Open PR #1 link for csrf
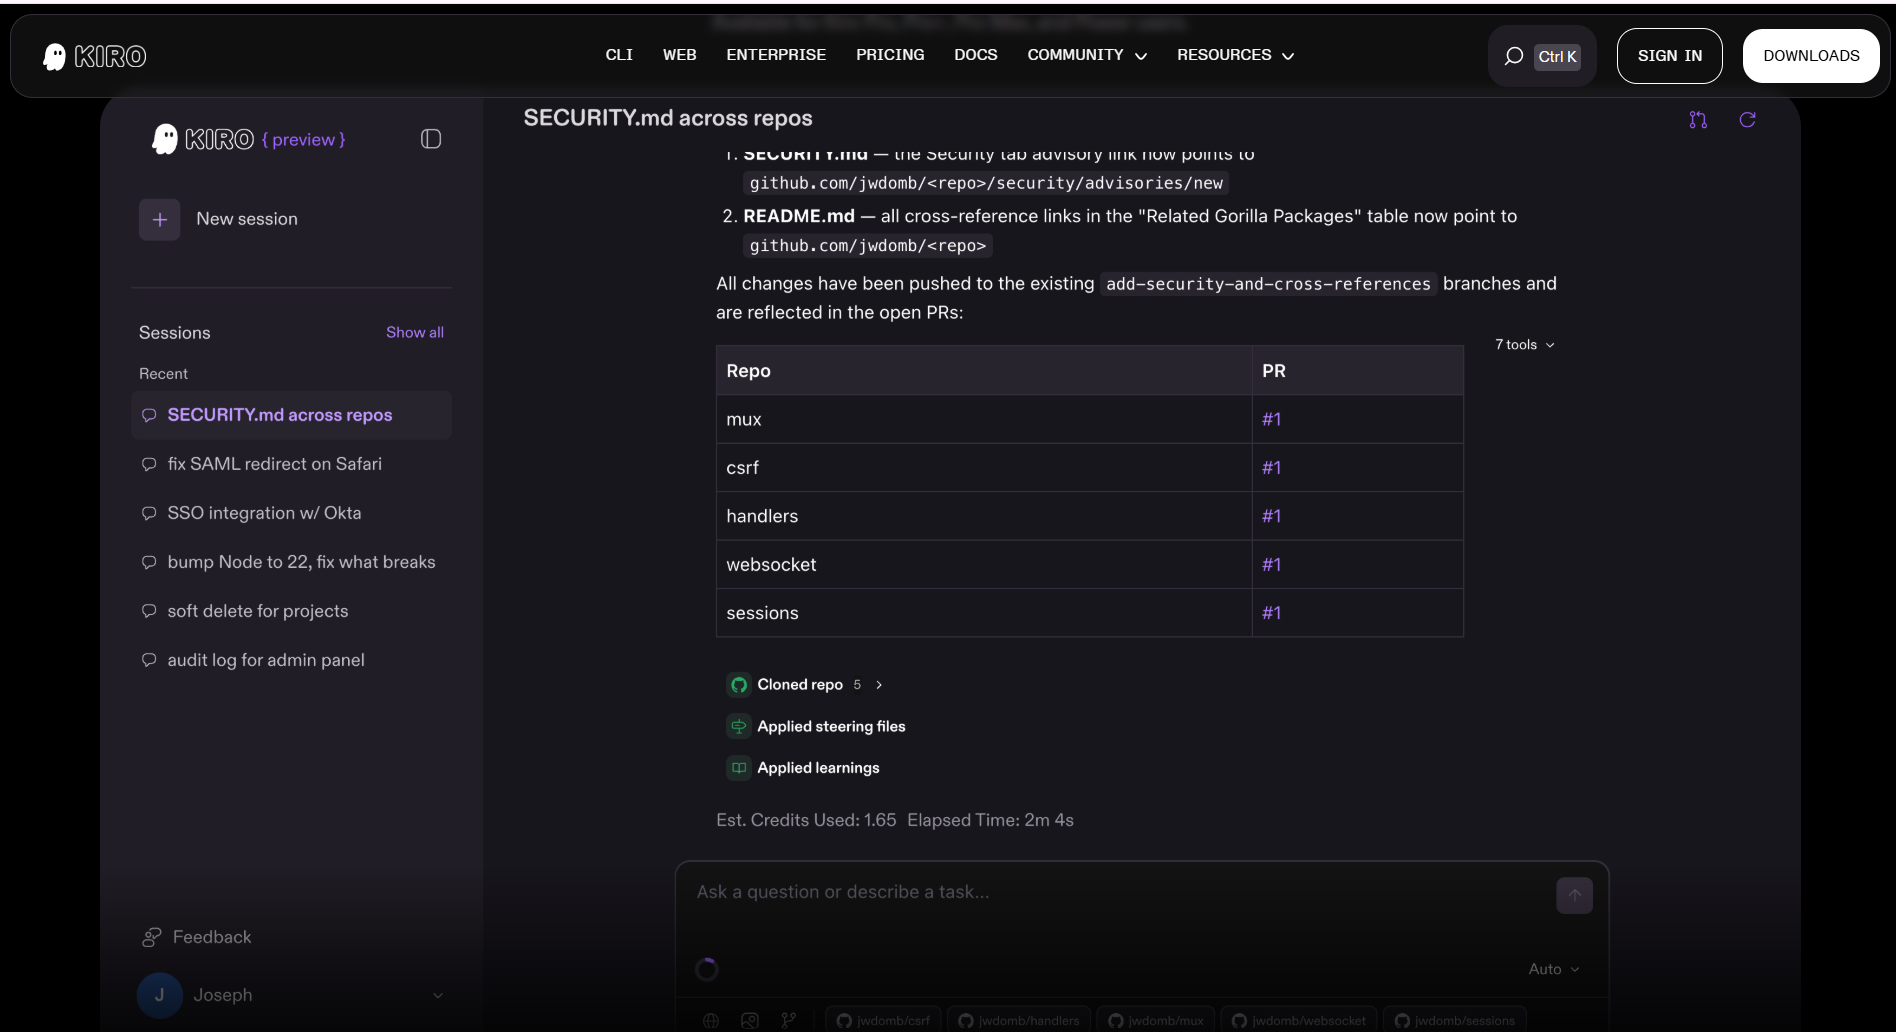This screenshot has width=1896, height=1032. [x=1271, y=467]
